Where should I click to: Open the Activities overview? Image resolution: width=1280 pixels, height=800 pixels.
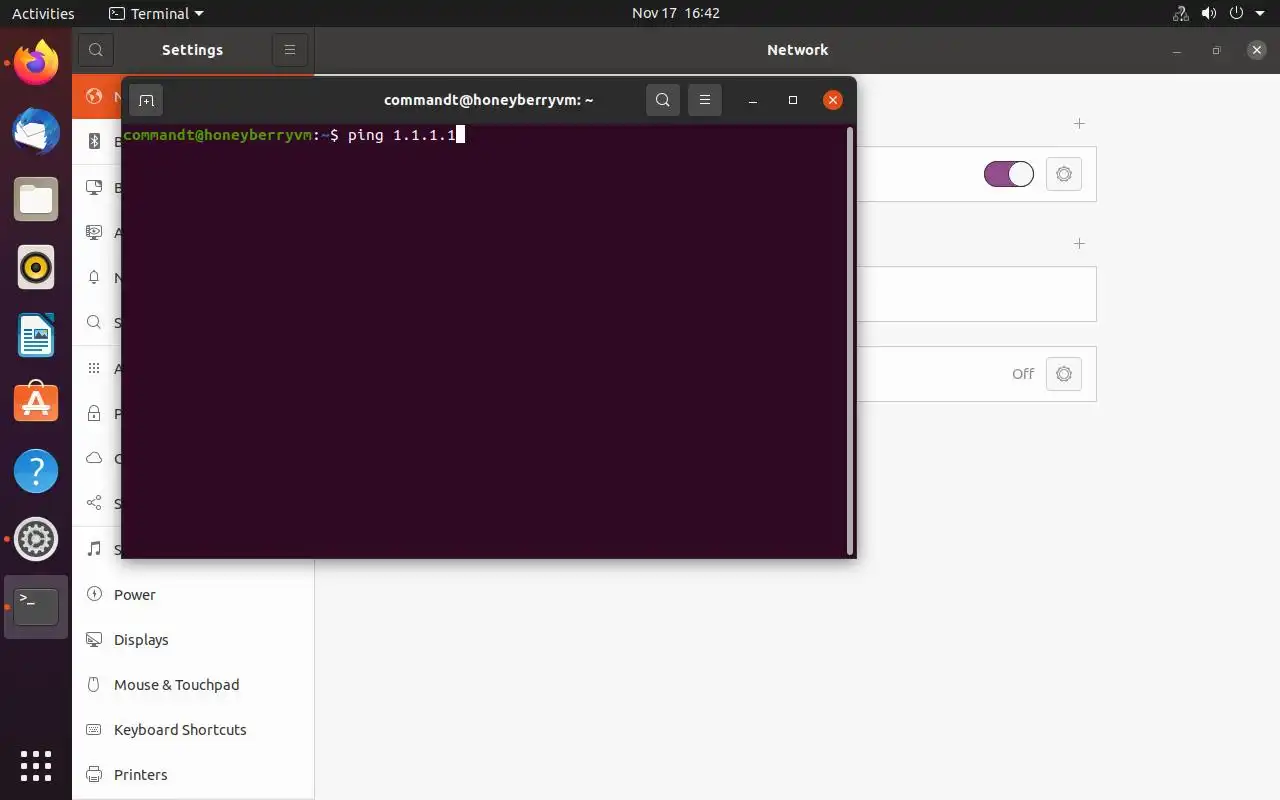coord(43,14)
